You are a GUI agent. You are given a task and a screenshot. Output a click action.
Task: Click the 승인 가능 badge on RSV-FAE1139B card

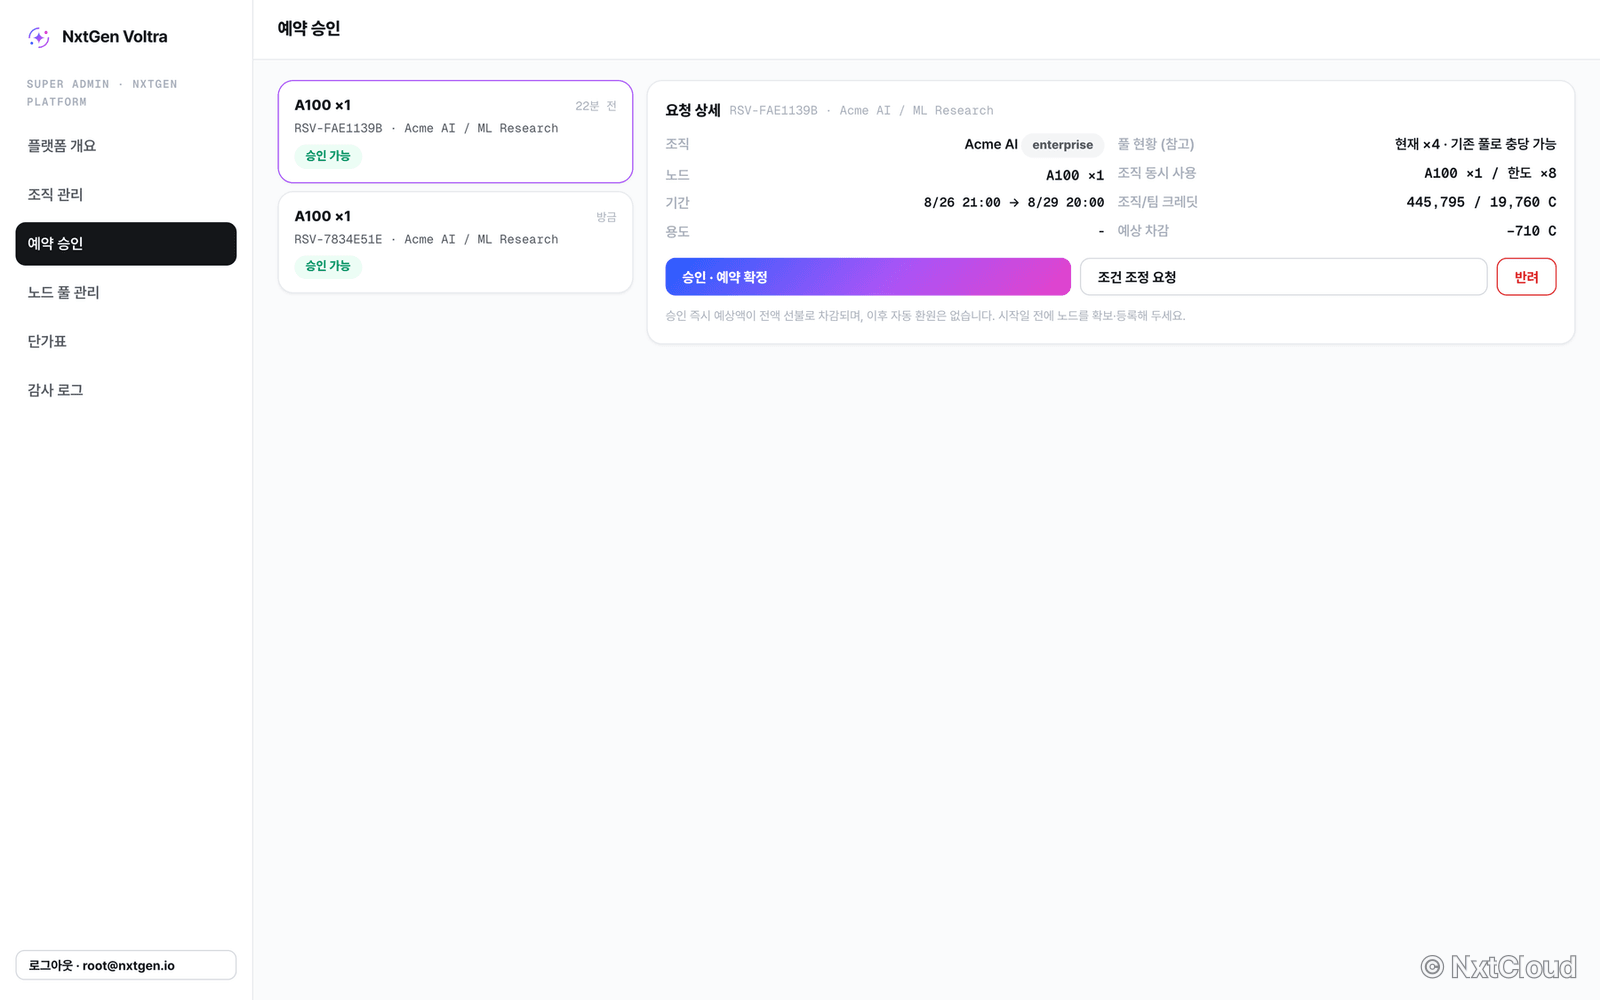click(x=328, y=156)
